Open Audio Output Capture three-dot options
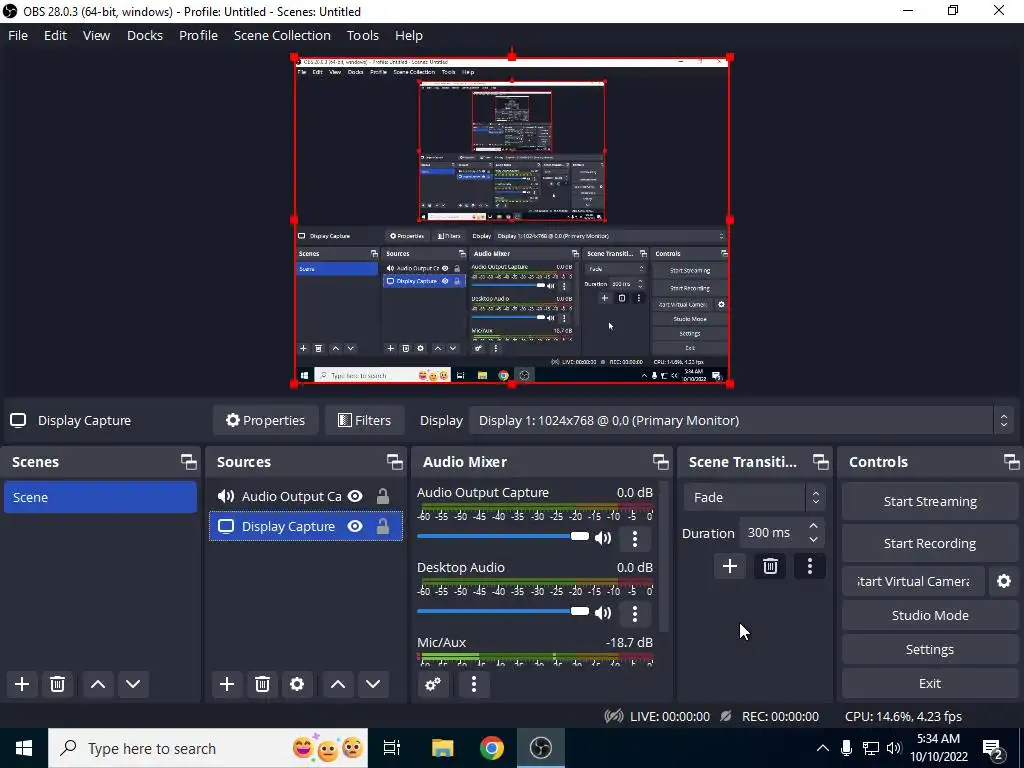 [x=635, y=539]
